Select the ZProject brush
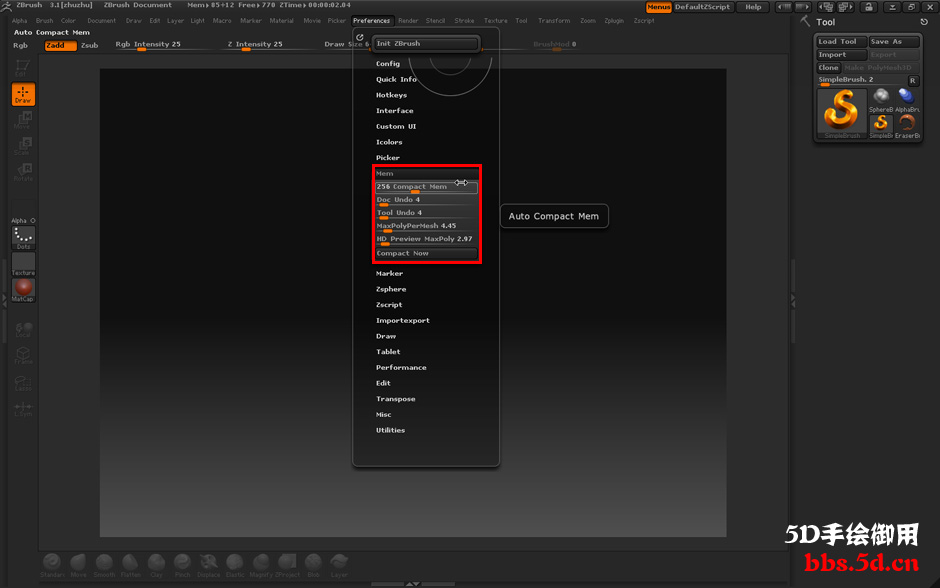This screenshot has width=940, height=588. point(287,565)
